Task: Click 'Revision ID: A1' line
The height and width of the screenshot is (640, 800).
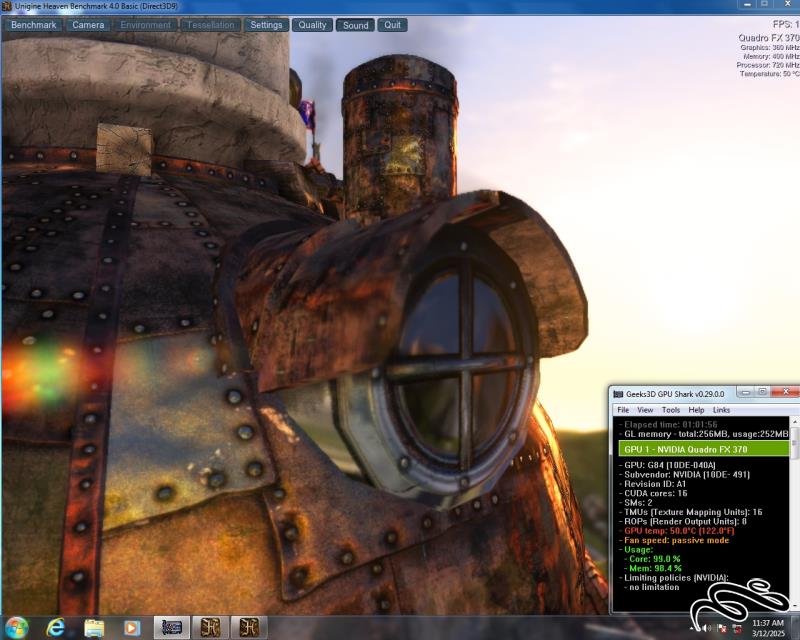Action: pos(653,484)
